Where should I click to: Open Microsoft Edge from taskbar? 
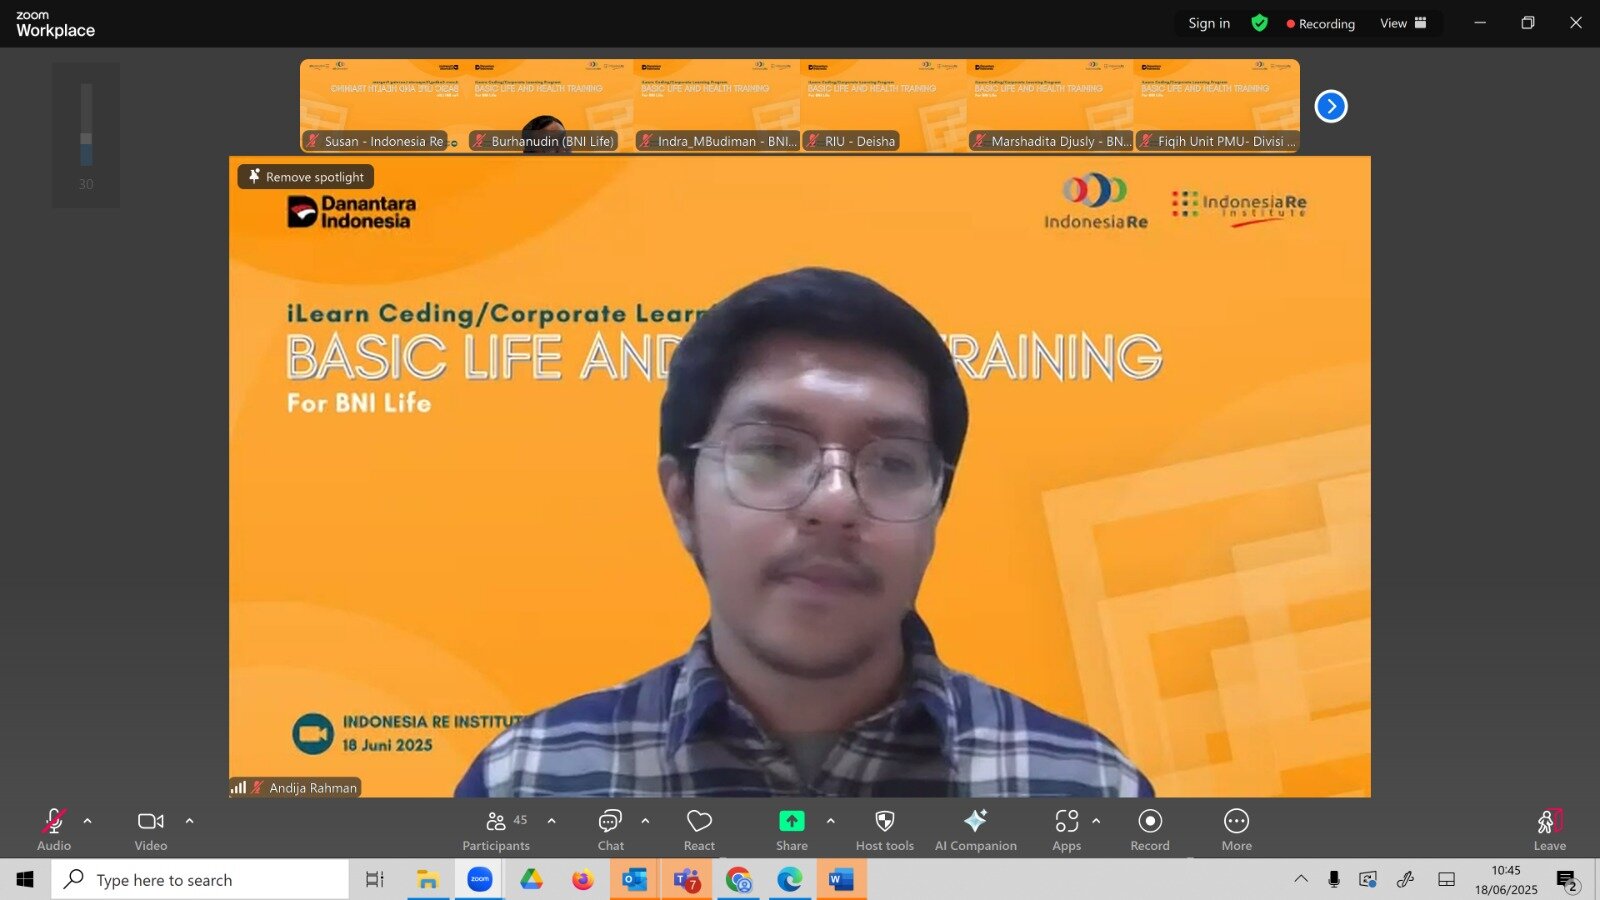coord(790,880)
